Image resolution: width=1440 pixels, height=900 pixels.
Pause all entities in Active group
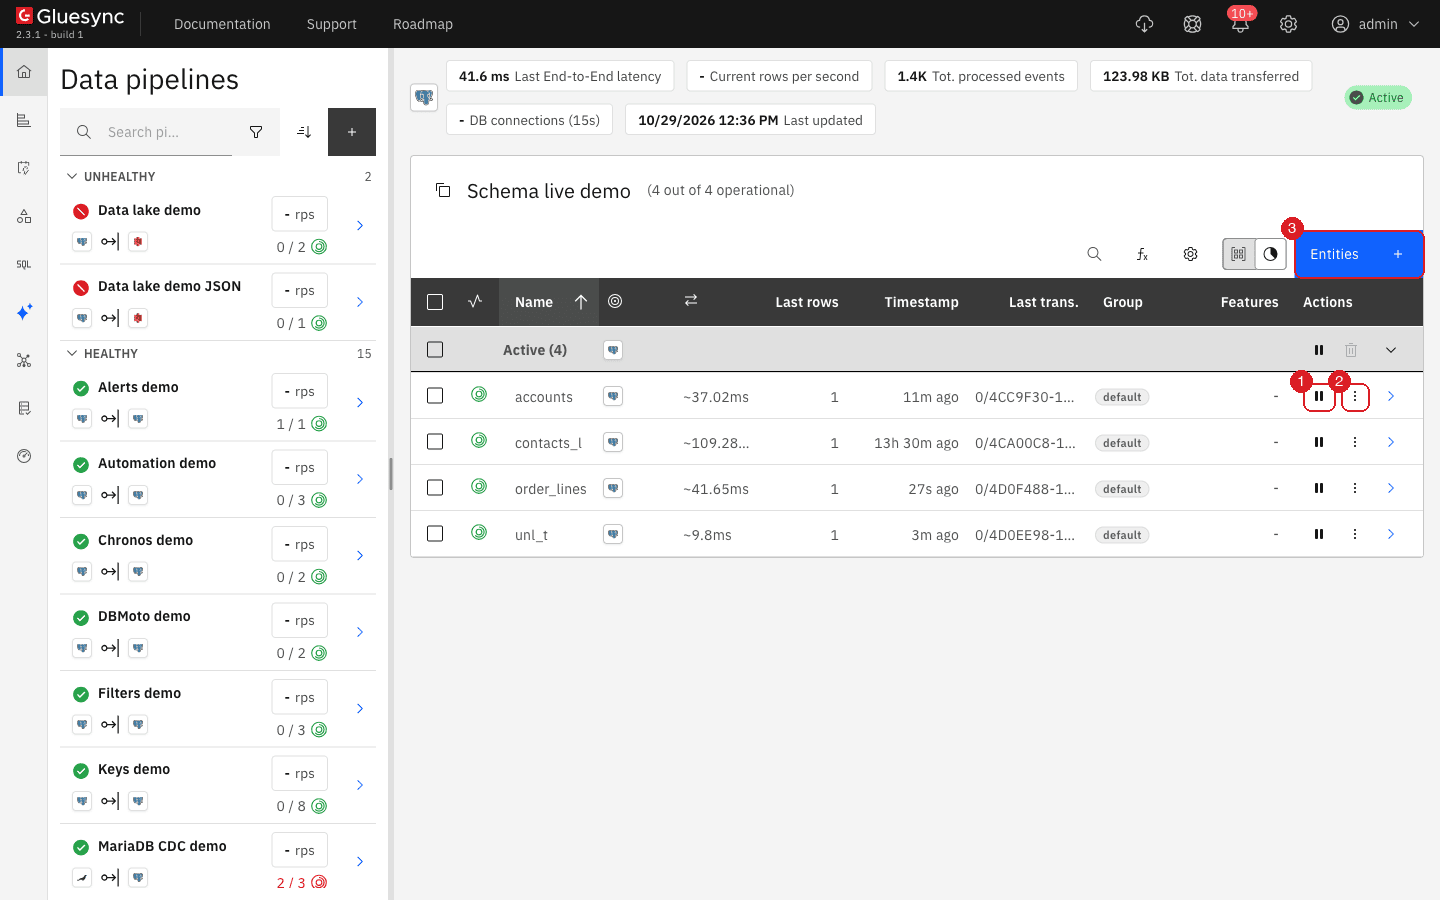(x=1319, y=350)
